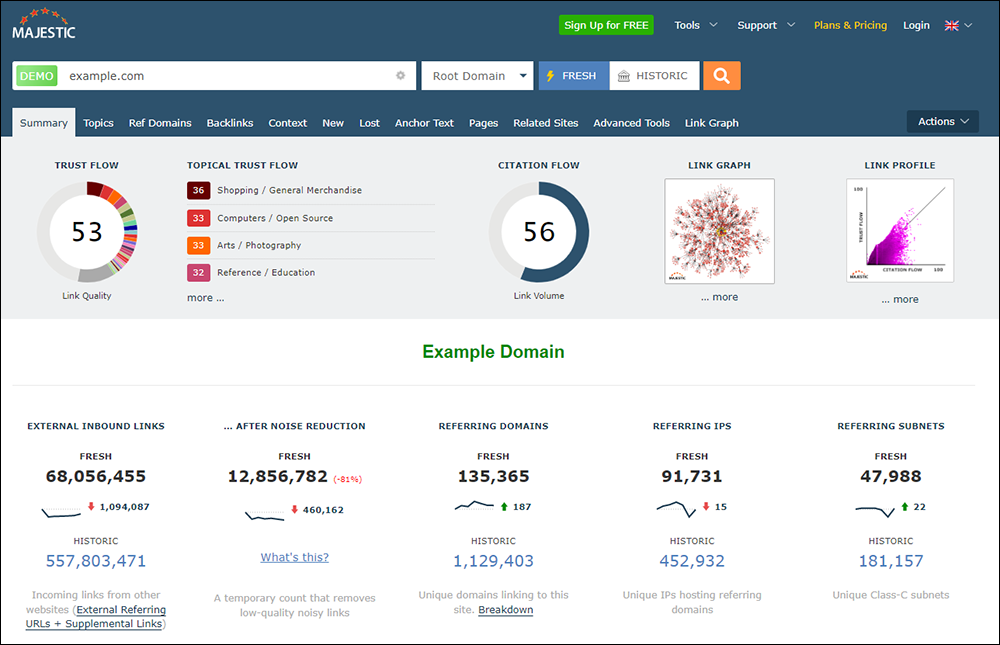This screenshot has width=1000, height=645.
Task: Click the Trust Flow donut chart
Action: coord(87,232)
